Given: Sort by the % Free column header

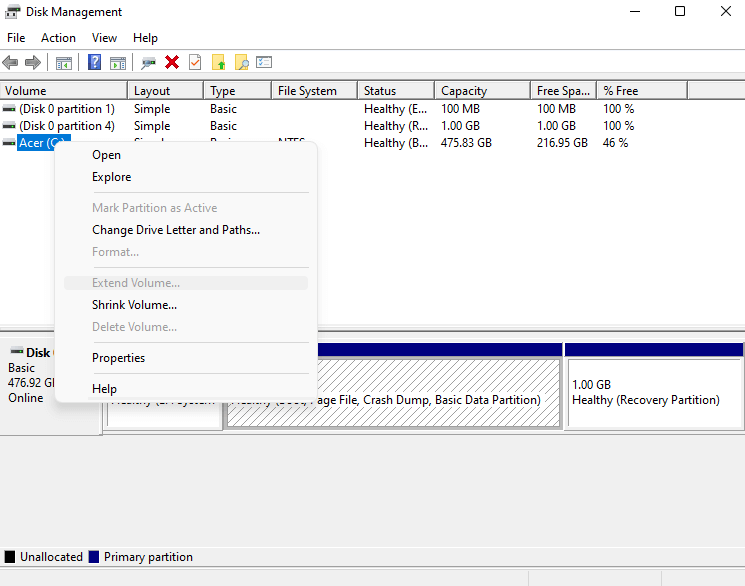Looking at the screenshot, I should tap(642, 91).
